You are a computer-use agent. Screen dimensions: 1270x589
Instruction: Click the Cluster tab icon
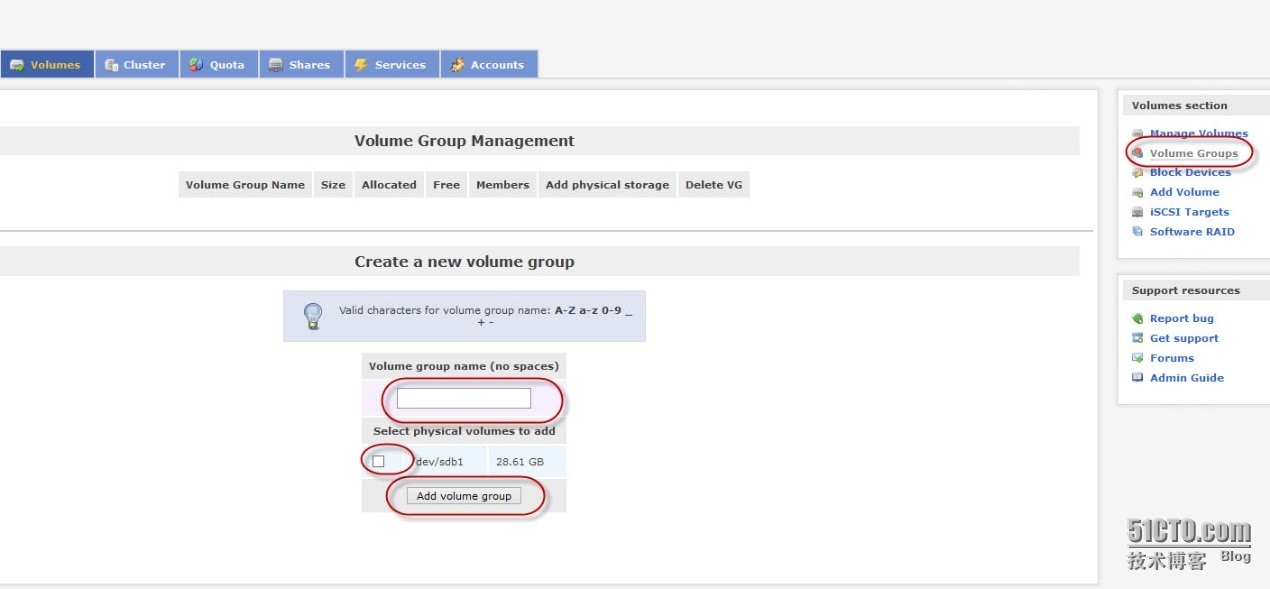click(x=112, y=65)
